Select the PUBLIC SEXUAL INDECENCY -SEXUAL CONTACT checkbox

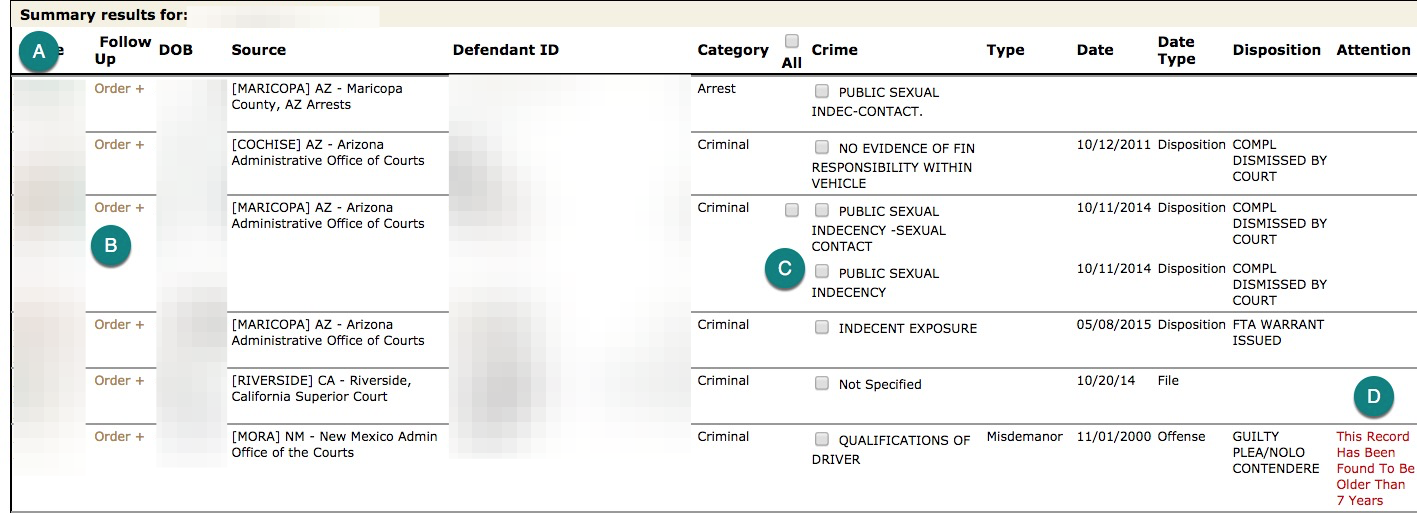(x=821, y=210)
